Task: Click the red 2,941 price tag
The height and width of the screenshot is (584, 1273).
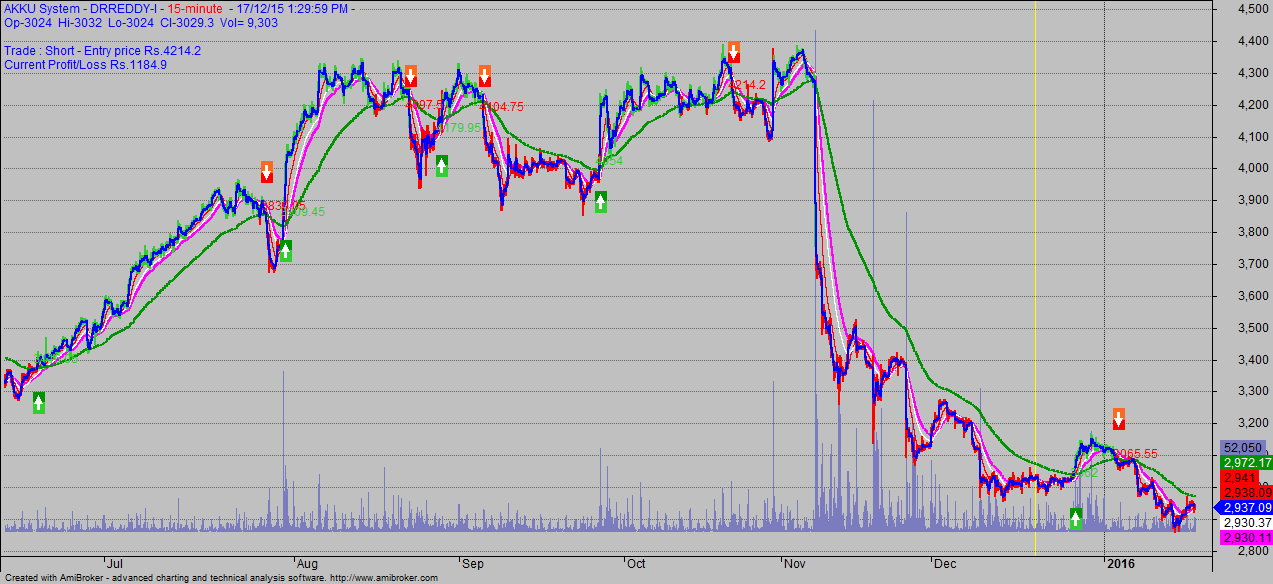Action: [x=1238, y=478]
